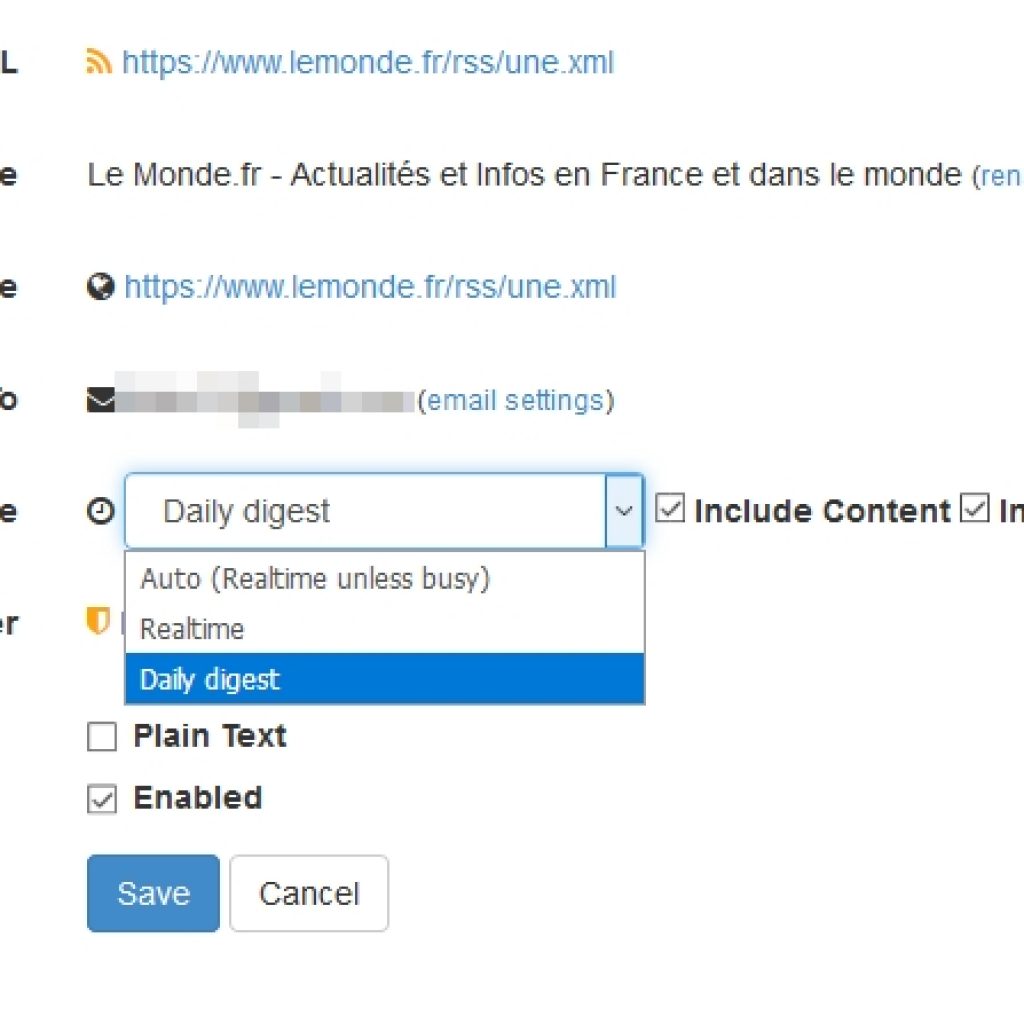Screen dimensions: 1024x1024
Task: Click the Cancel button
Action: pyautogui.click(x=309, y=893)
